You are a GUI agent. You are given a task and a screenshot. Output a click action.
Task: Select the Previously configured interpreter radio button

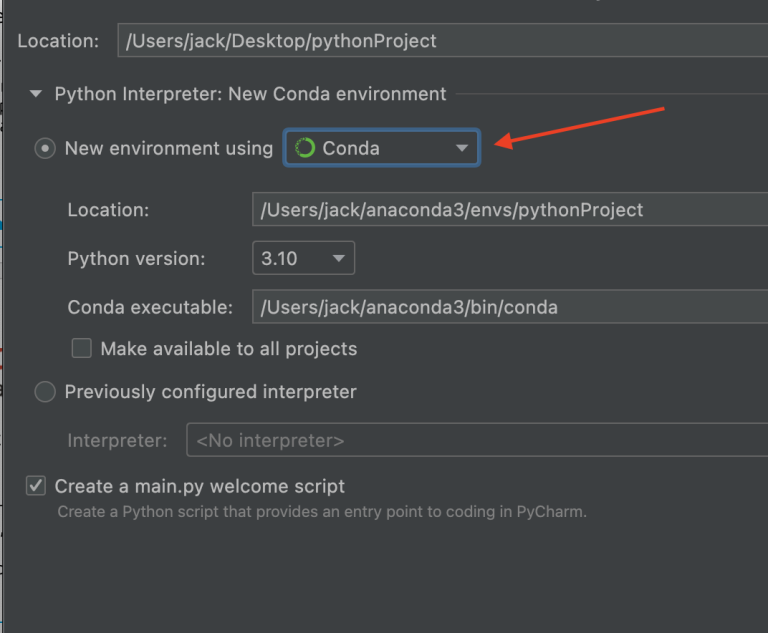tap(45, 392)
